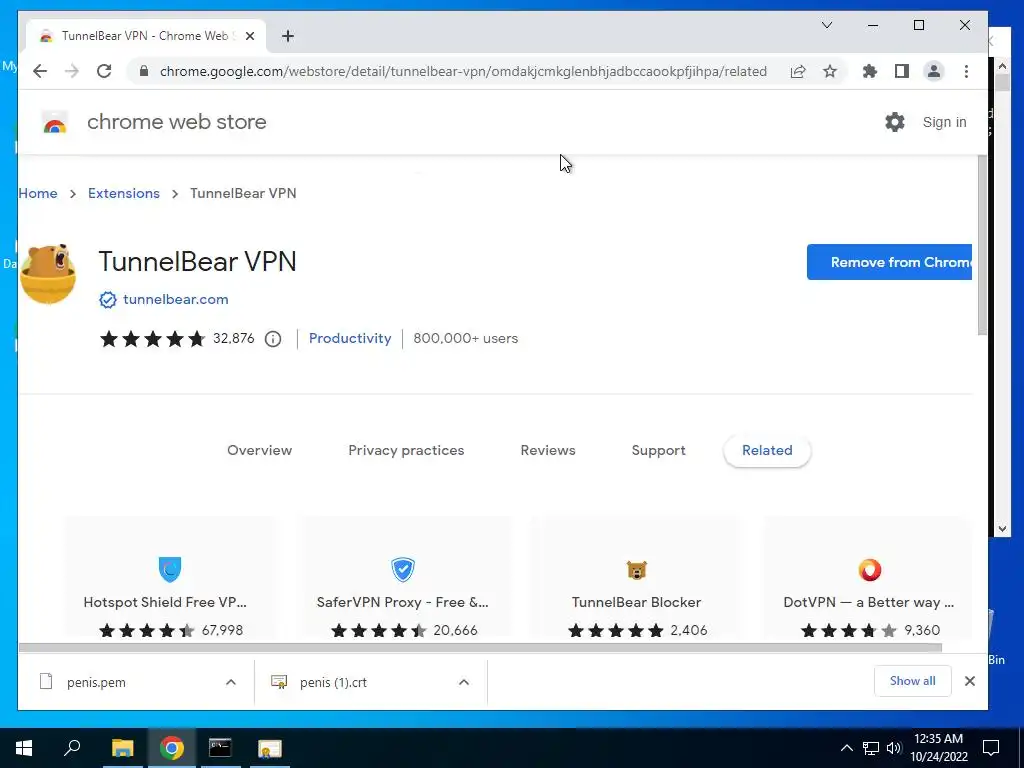Switch to Privacy practices tab
Viewport: 1024px width, 768px height.
pyautogui.click(x=406, y=450)
